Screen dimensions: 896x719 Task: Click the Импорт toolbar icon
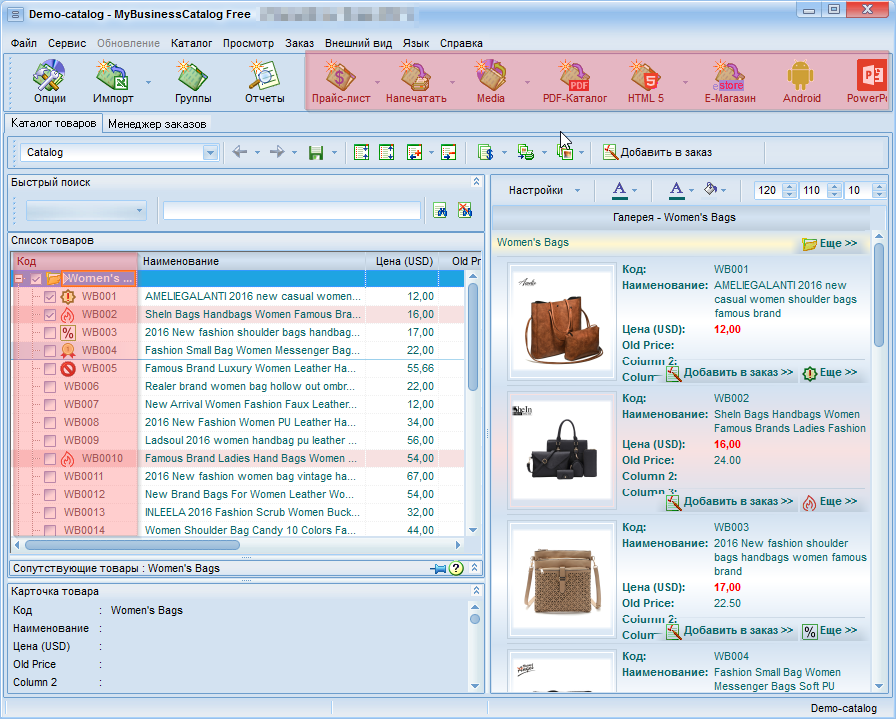(x=113, y=82)
